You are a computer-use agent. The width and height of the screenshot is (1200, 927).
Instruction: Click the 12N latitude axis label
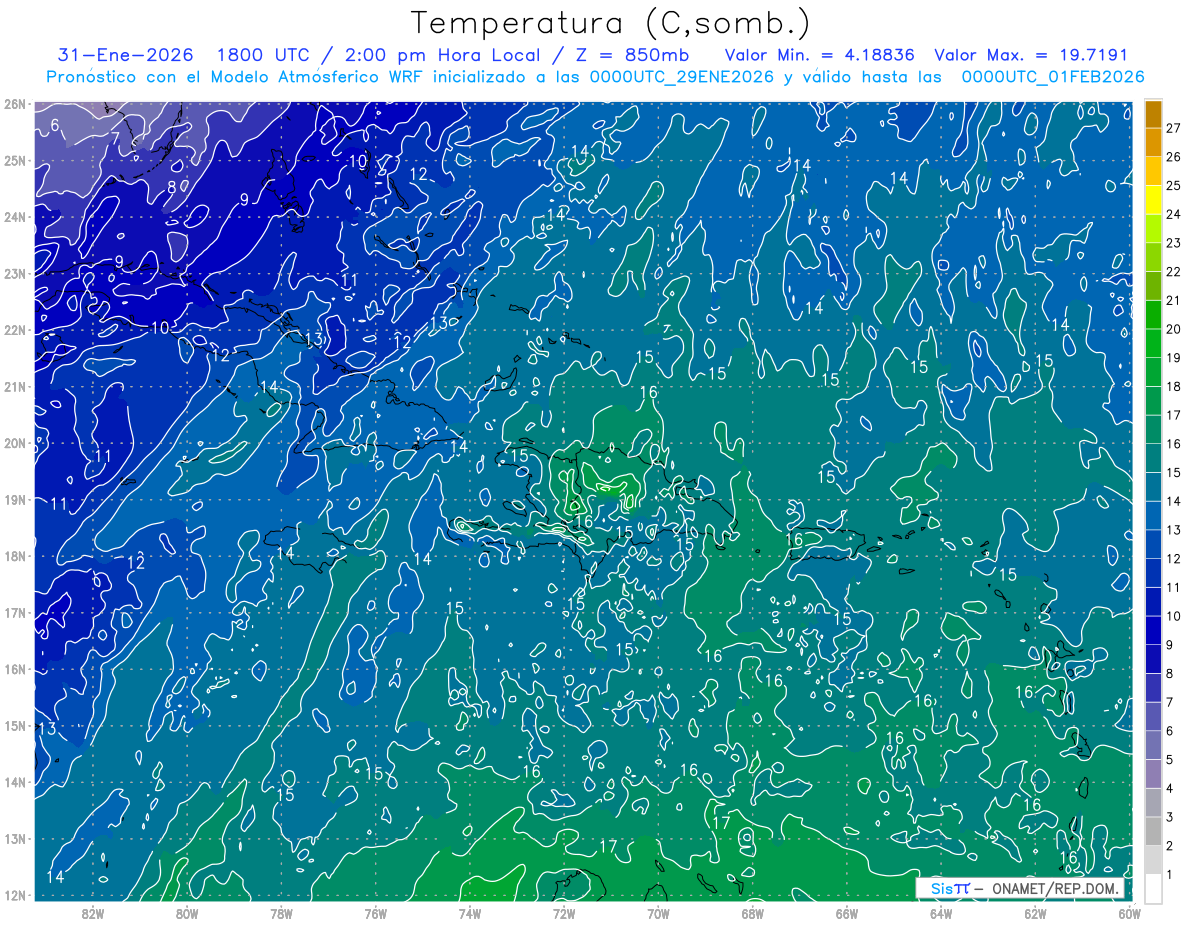(15, 895)
